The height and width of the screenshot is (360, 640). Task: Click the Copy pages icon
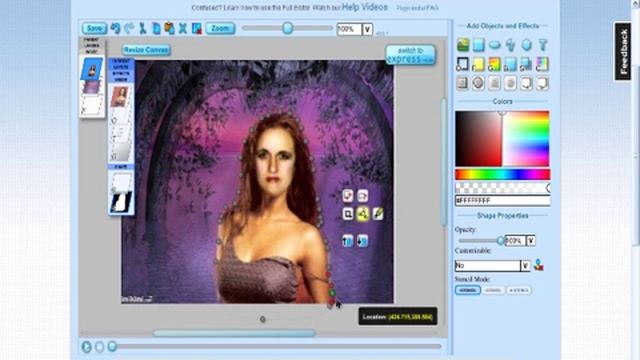pyautogui.click(x=156, y=28)
